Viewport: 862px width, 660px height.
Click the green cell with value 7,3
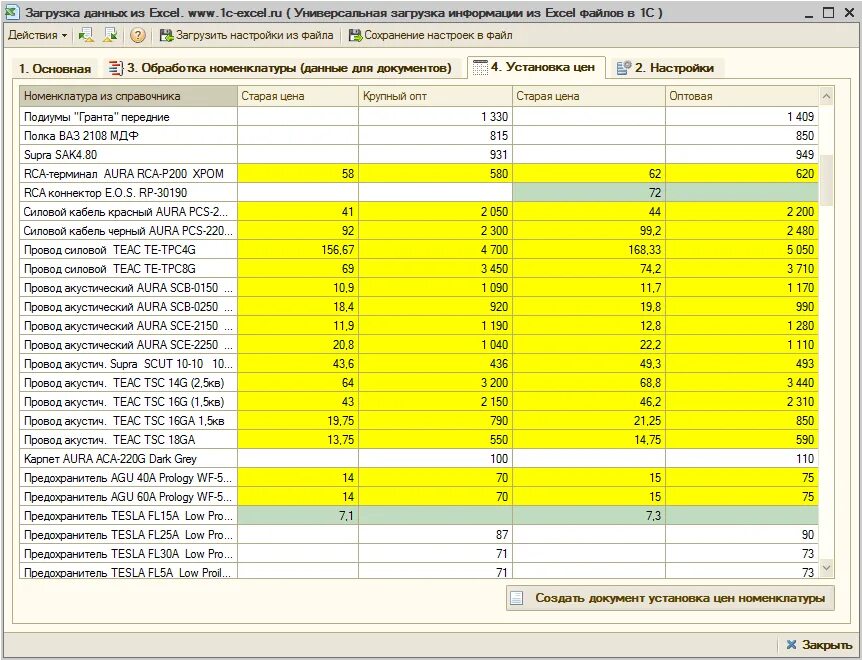click(589, 516)
